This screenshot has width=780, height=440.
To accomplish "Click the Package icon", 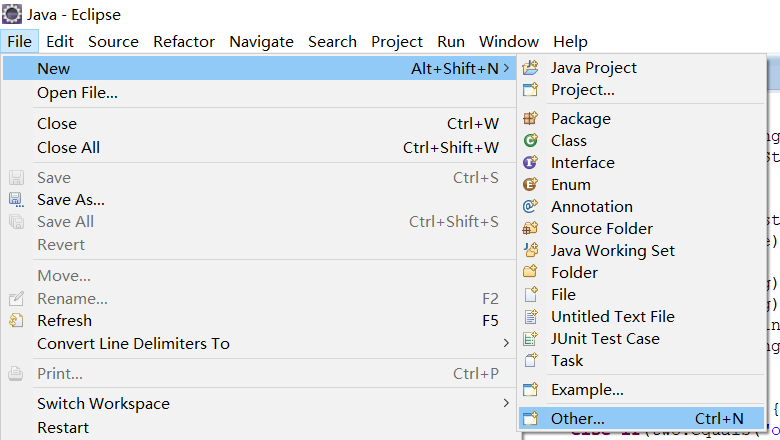I will pyautogui.click(x=530, y=118).
